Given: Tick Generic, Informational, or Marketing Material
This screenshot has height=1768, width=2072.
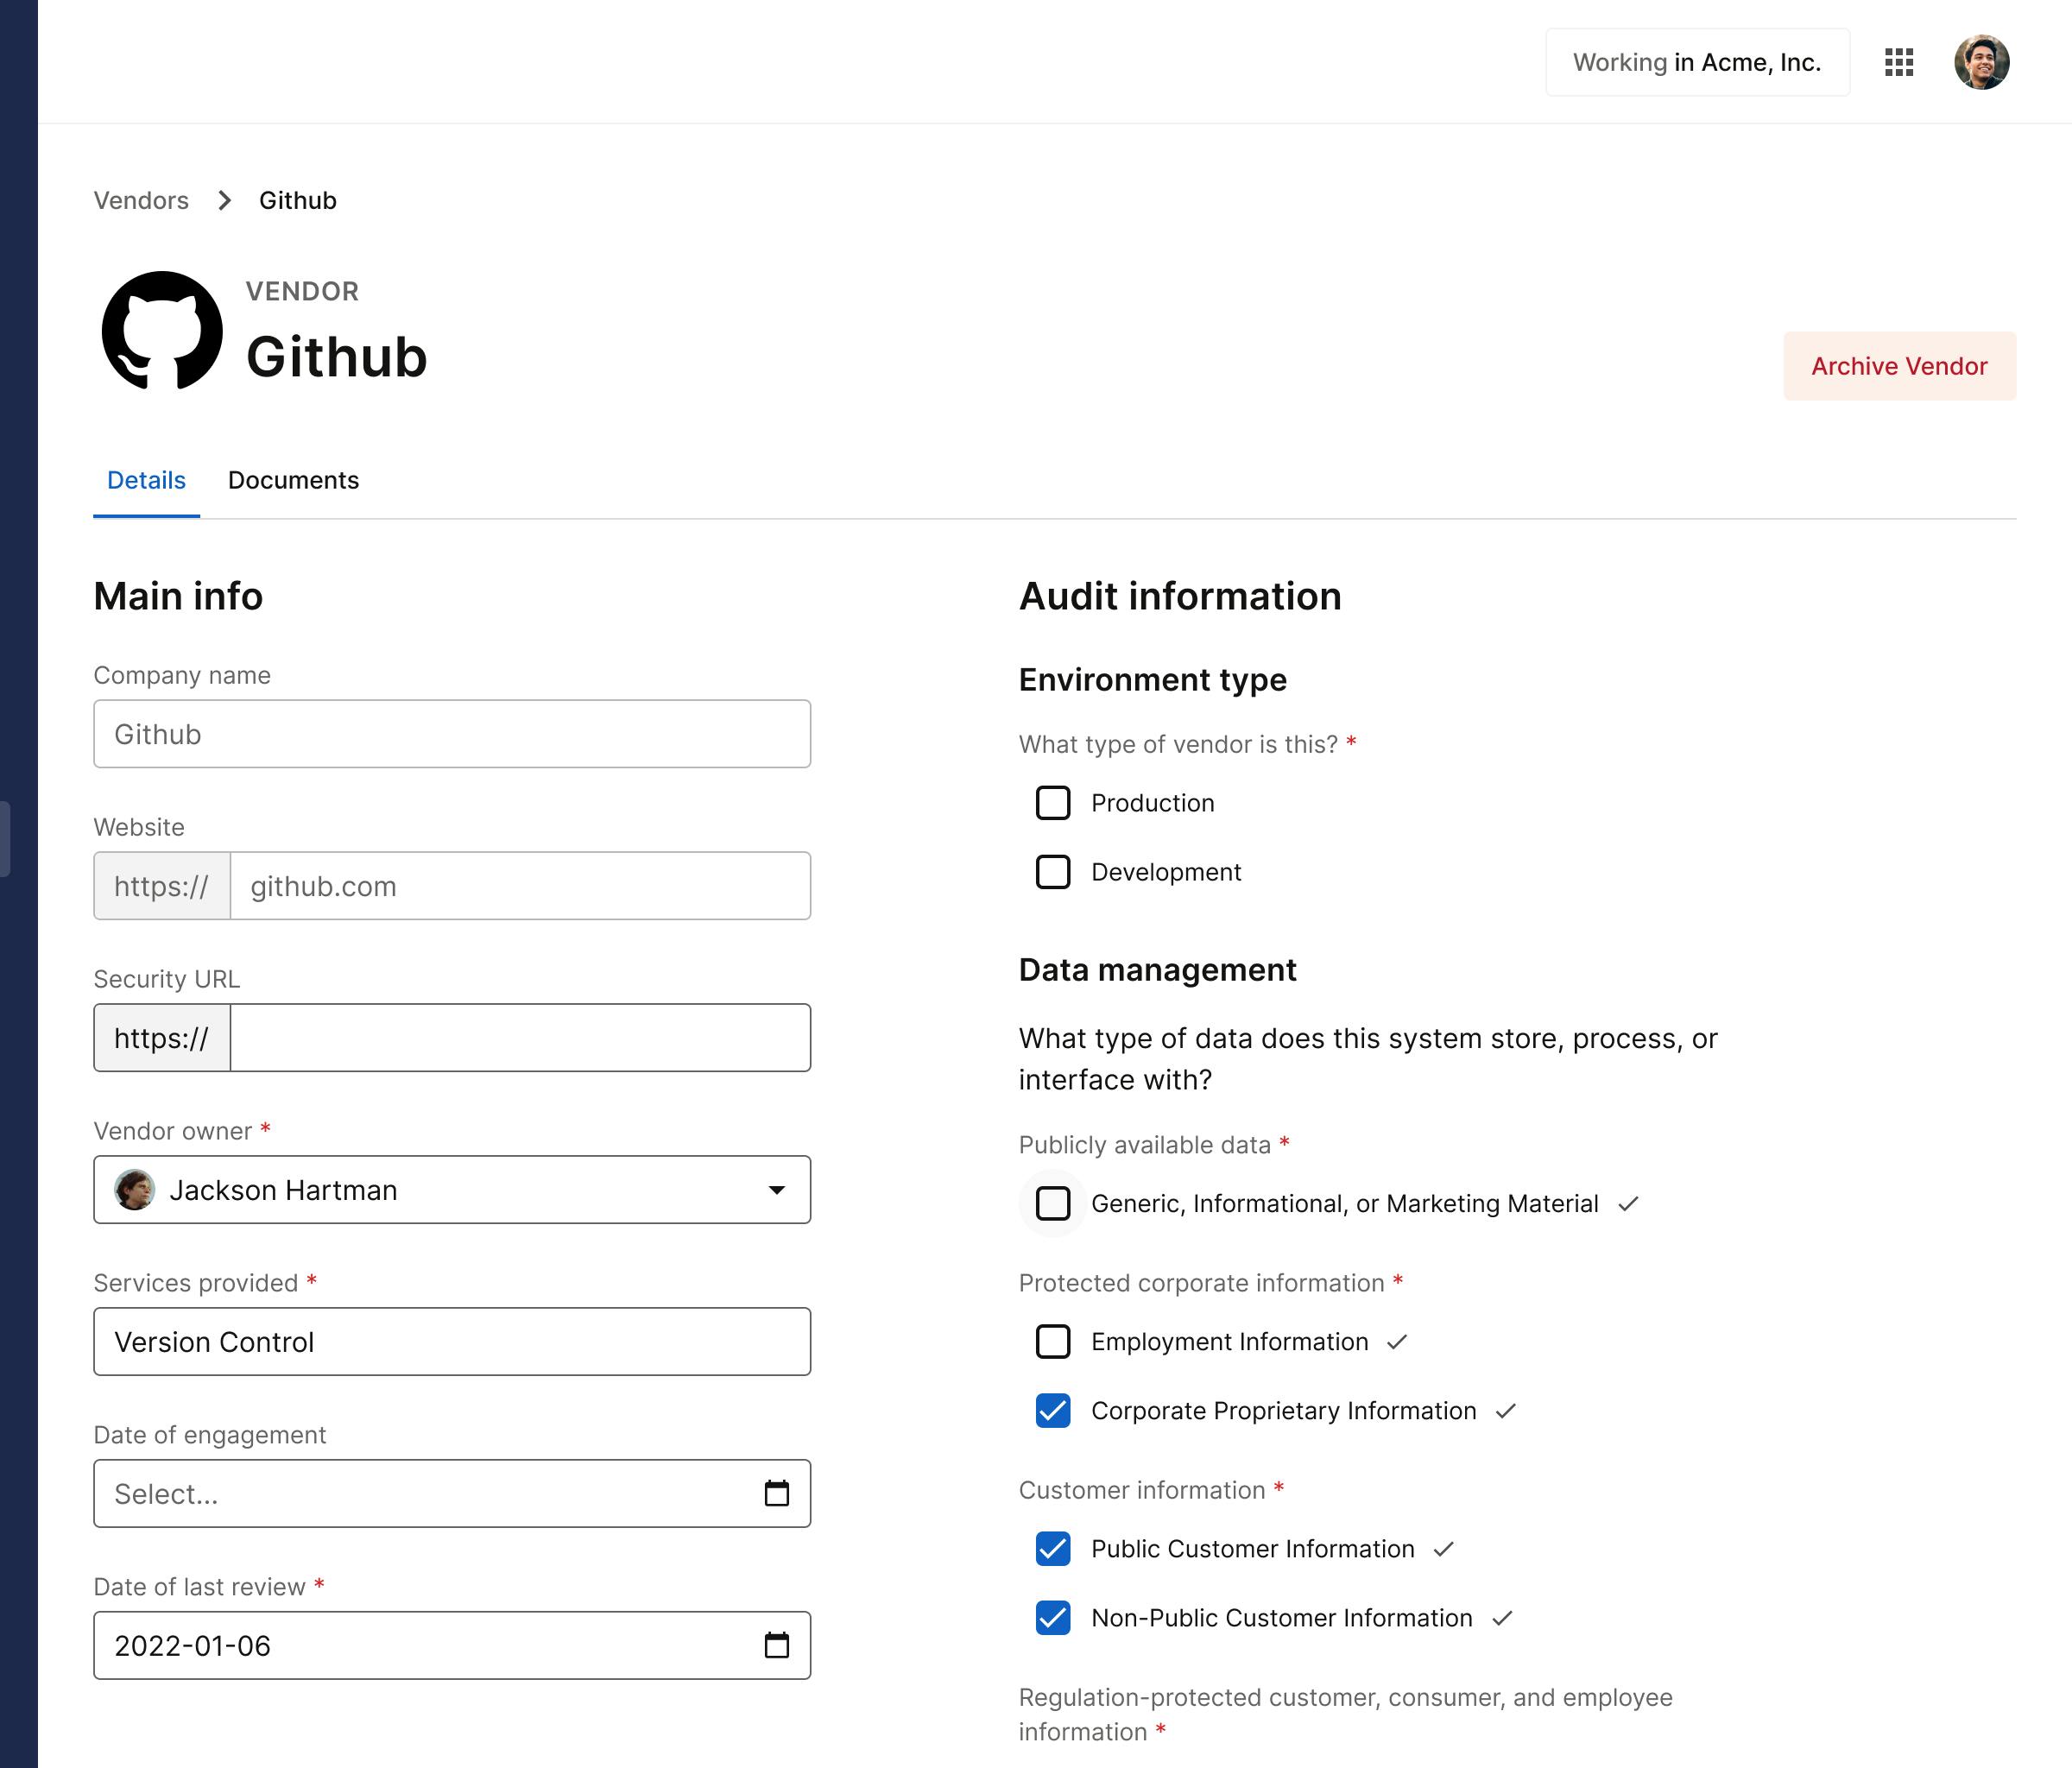Looking at the screenshot, I should (1052, 1203).
